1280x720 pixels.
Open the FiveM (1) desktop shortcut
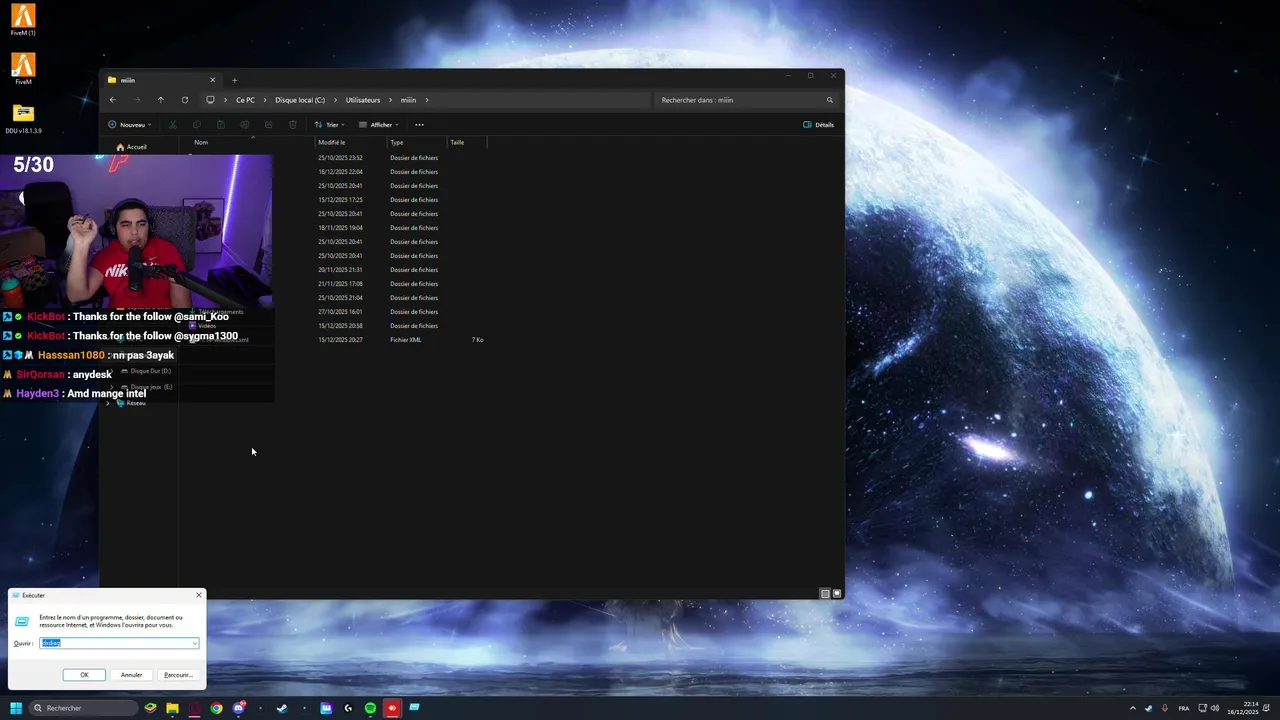tap(23, 20)
